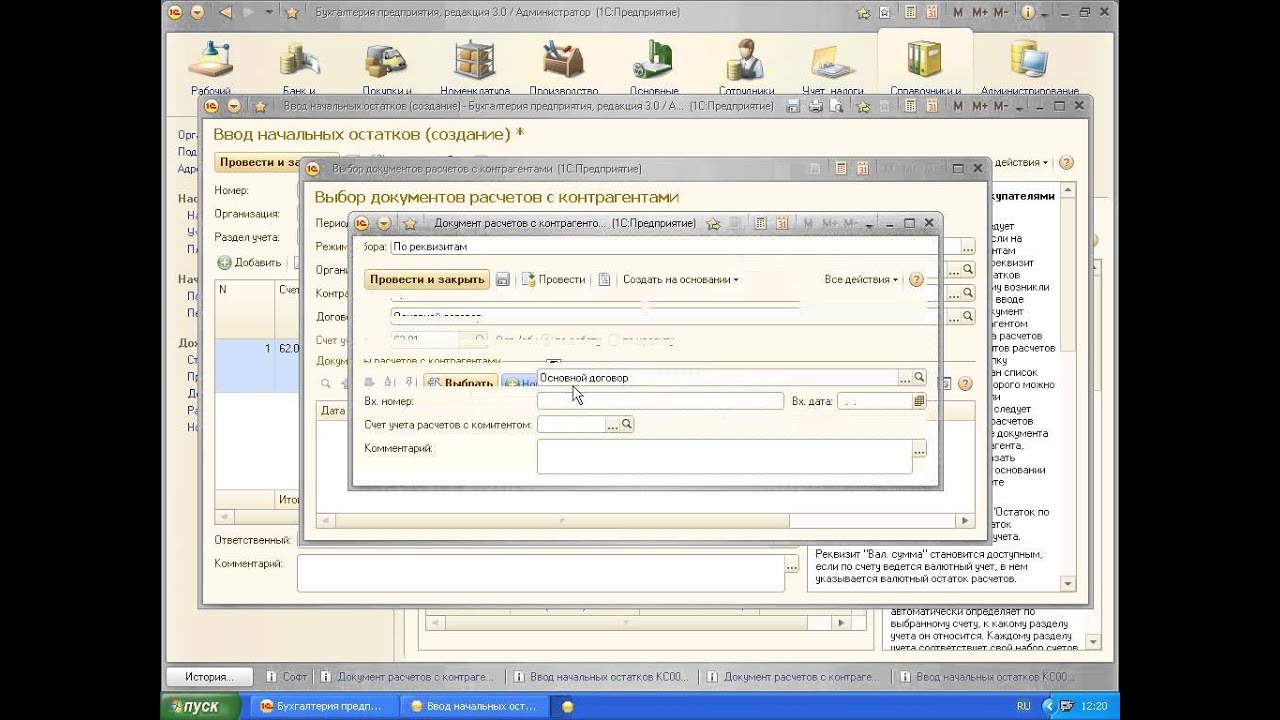Click the История... button at the bottom
1280x720 pixels.
point(207,677)
